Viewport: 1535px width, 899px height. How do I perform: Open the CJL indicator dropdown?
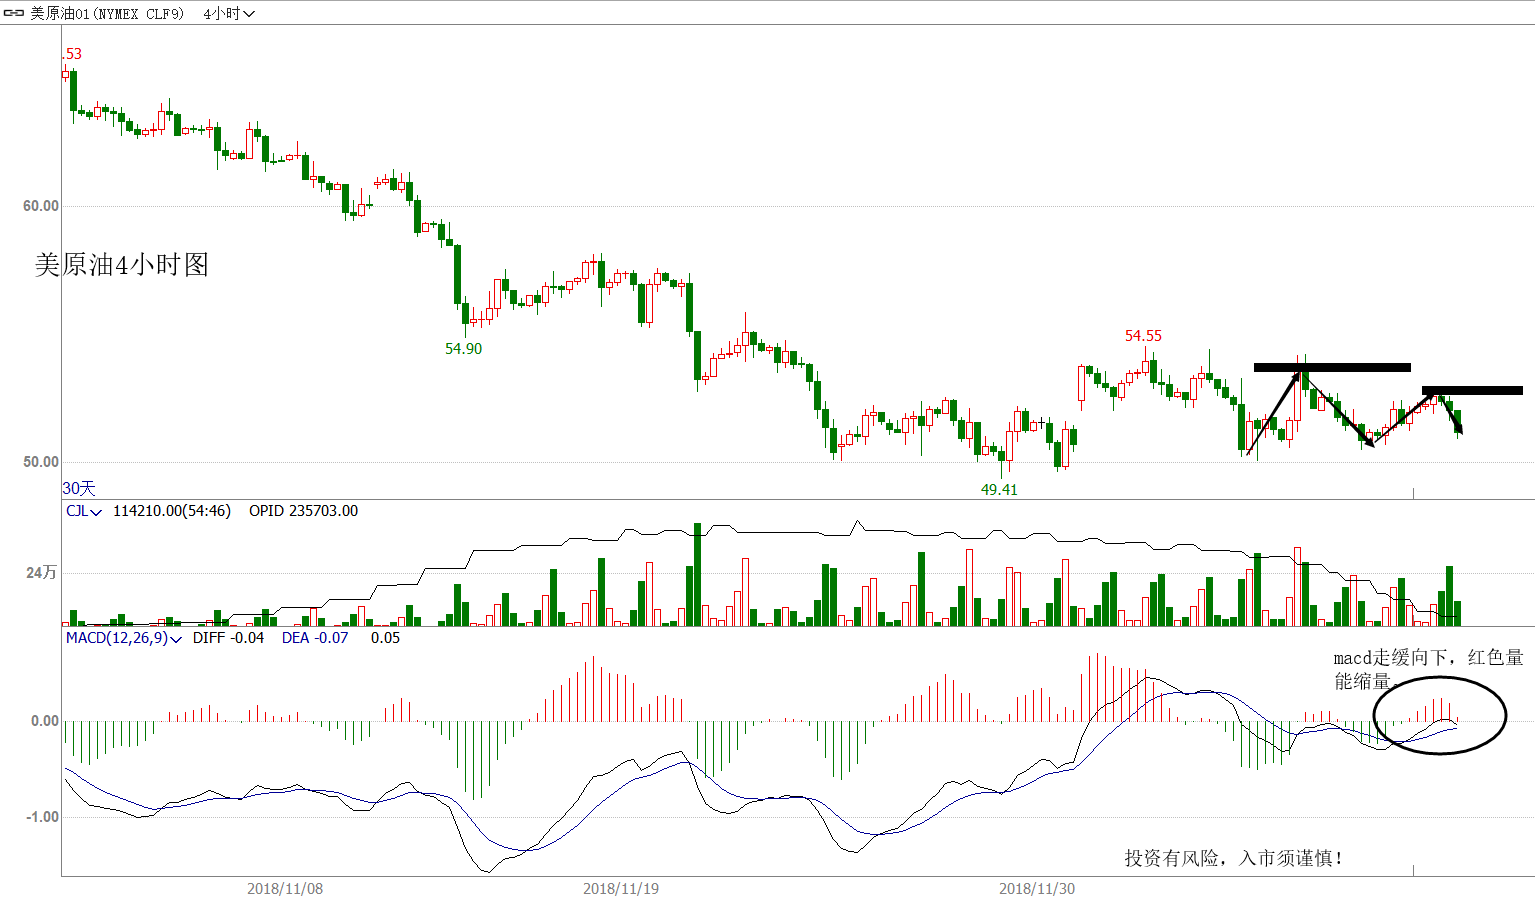click(x=84, y=511)
